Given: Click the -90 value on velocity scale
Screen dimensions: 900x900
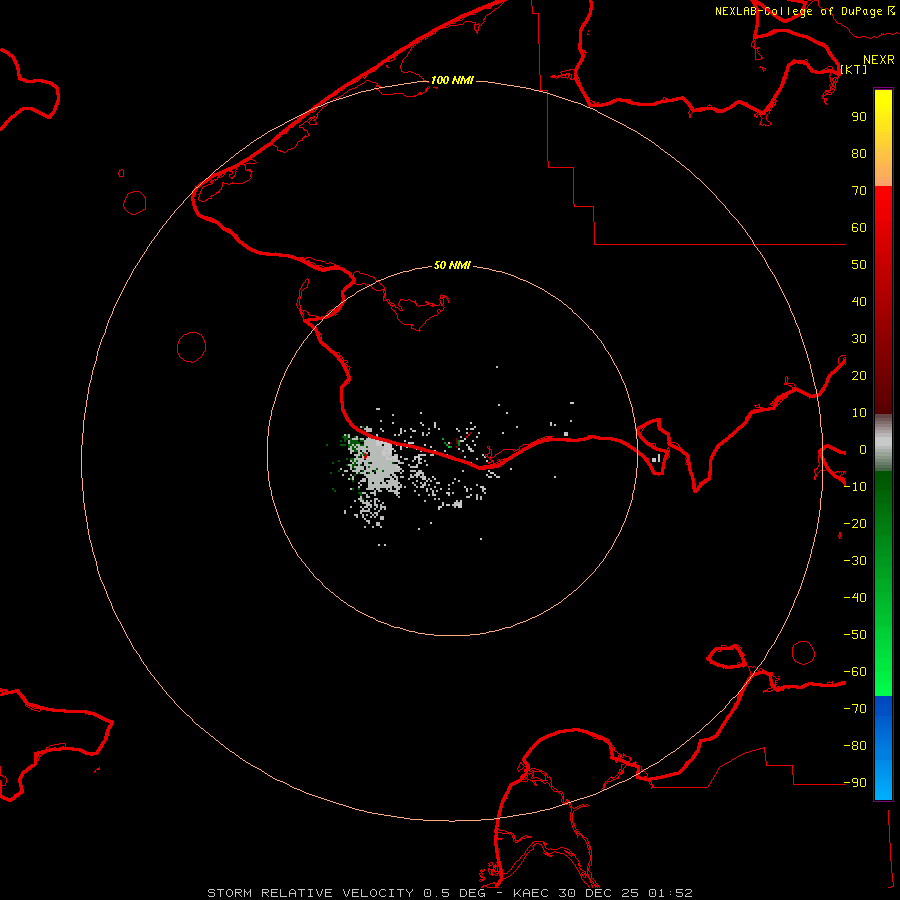Looking at the screenshot, I should [855, 783].
